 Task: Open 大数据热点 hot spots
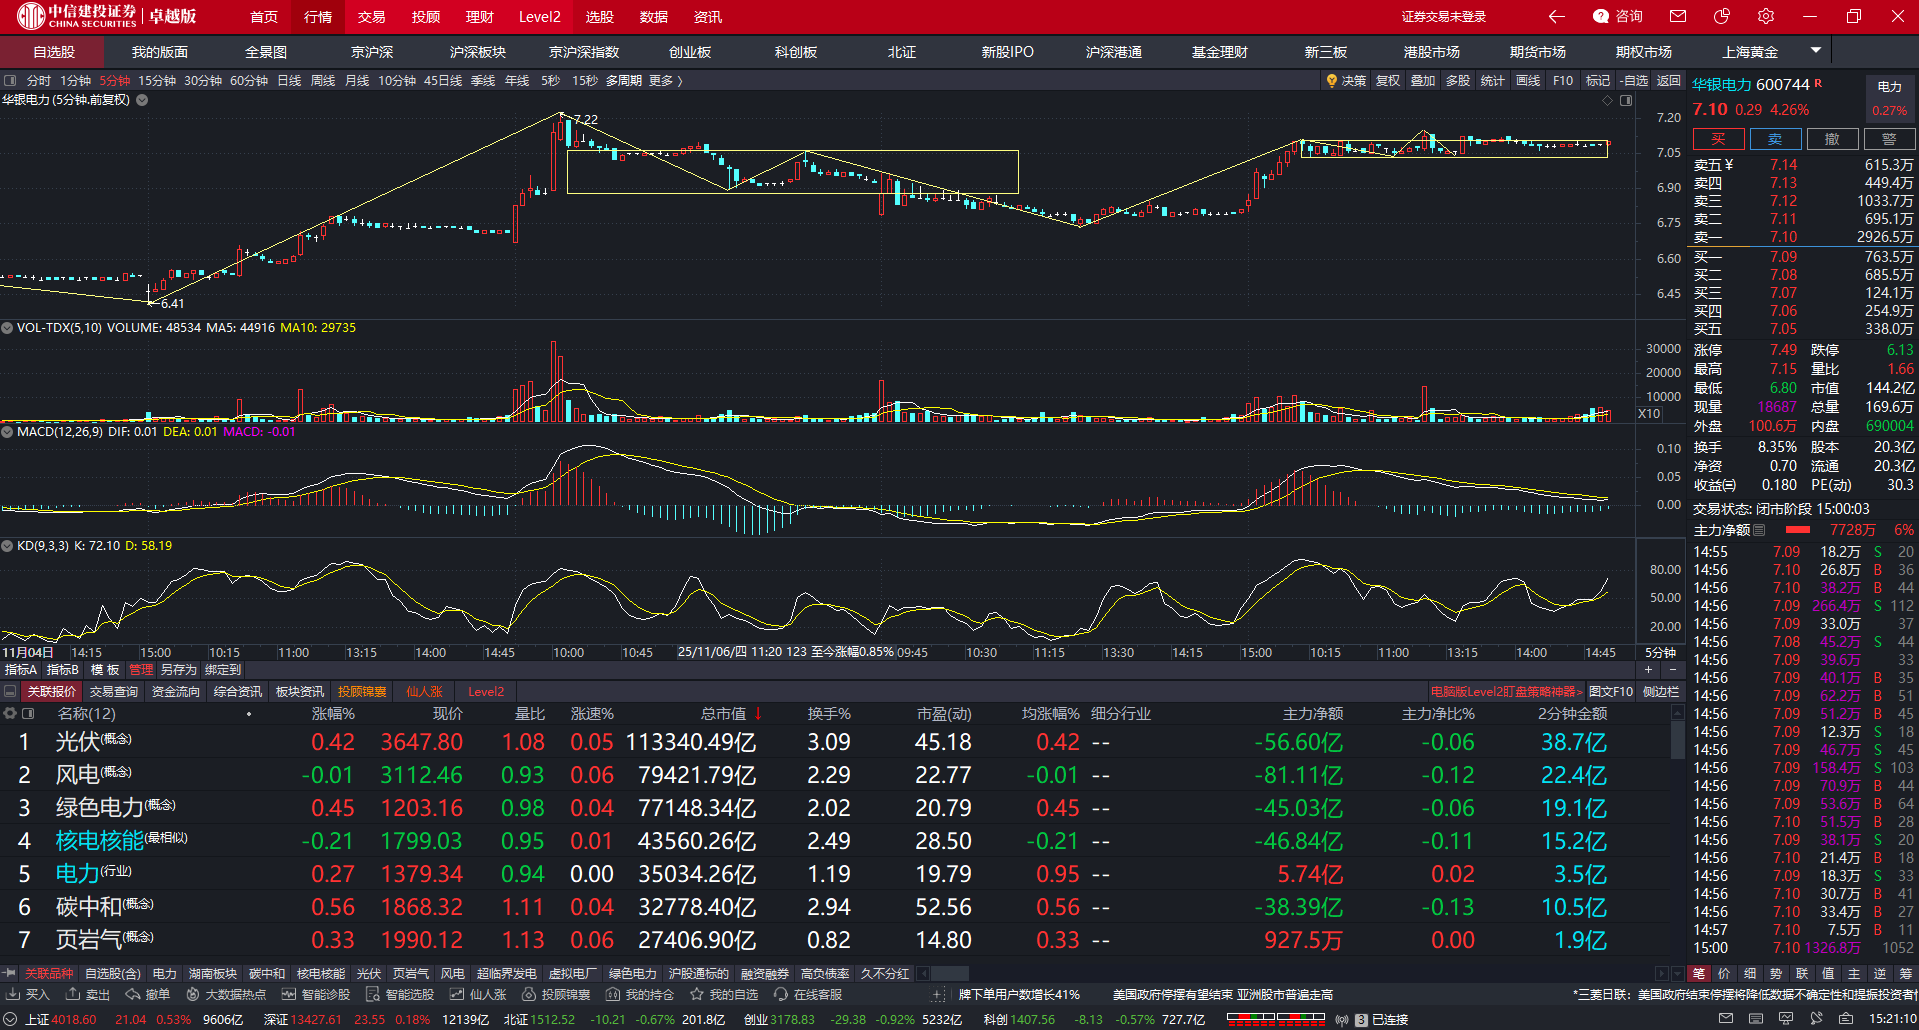click(226, 995)
